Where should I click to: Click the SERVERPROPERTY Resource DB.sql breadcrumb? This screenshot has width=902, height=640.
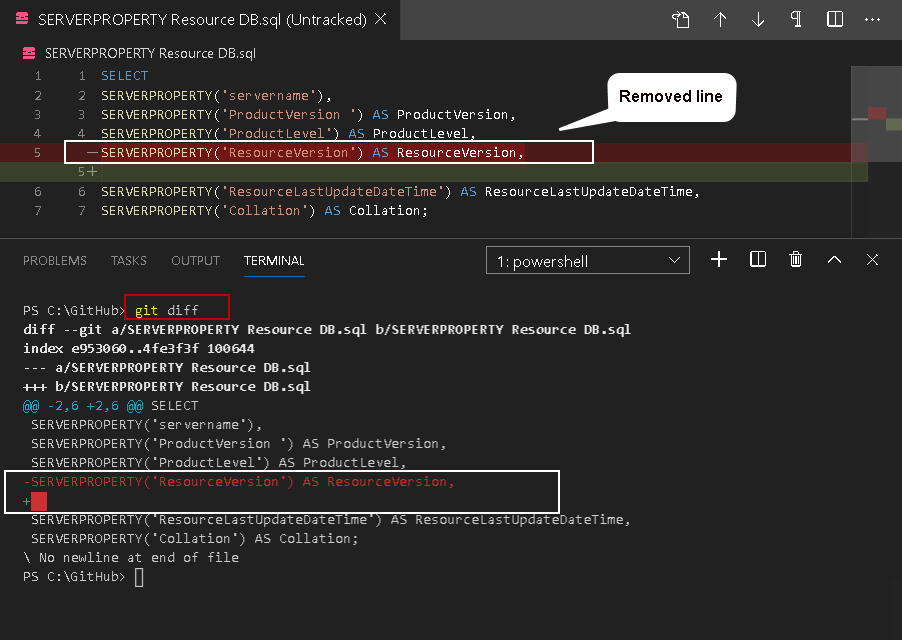[151, 54]
